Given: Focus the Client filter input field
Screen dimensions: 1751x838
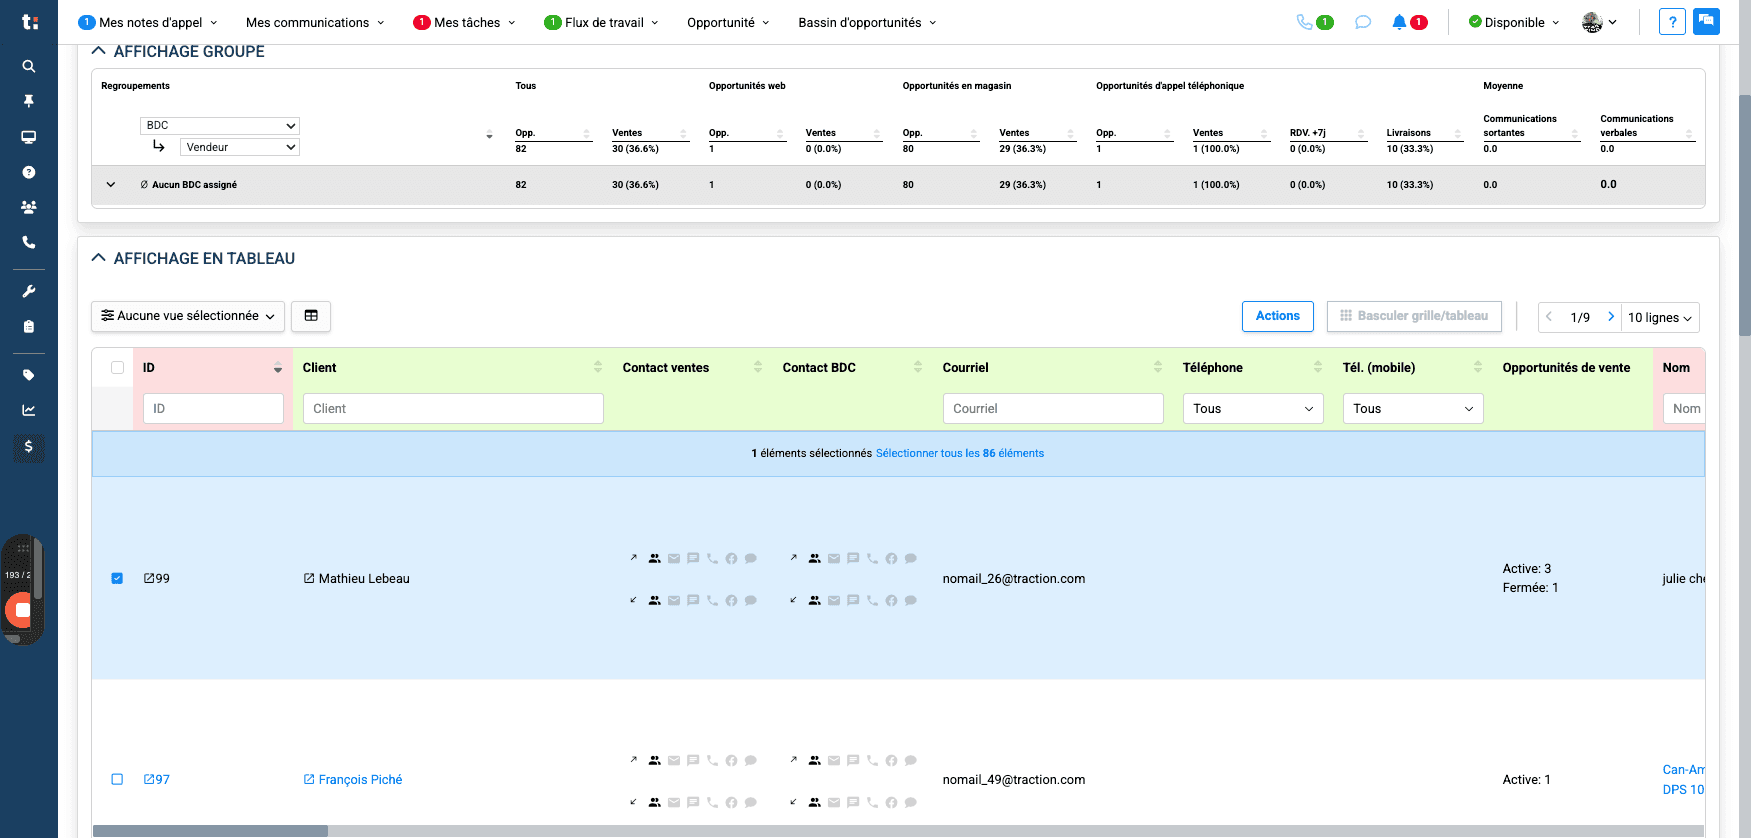Looking at the screenshot, I should coord(453,409).
